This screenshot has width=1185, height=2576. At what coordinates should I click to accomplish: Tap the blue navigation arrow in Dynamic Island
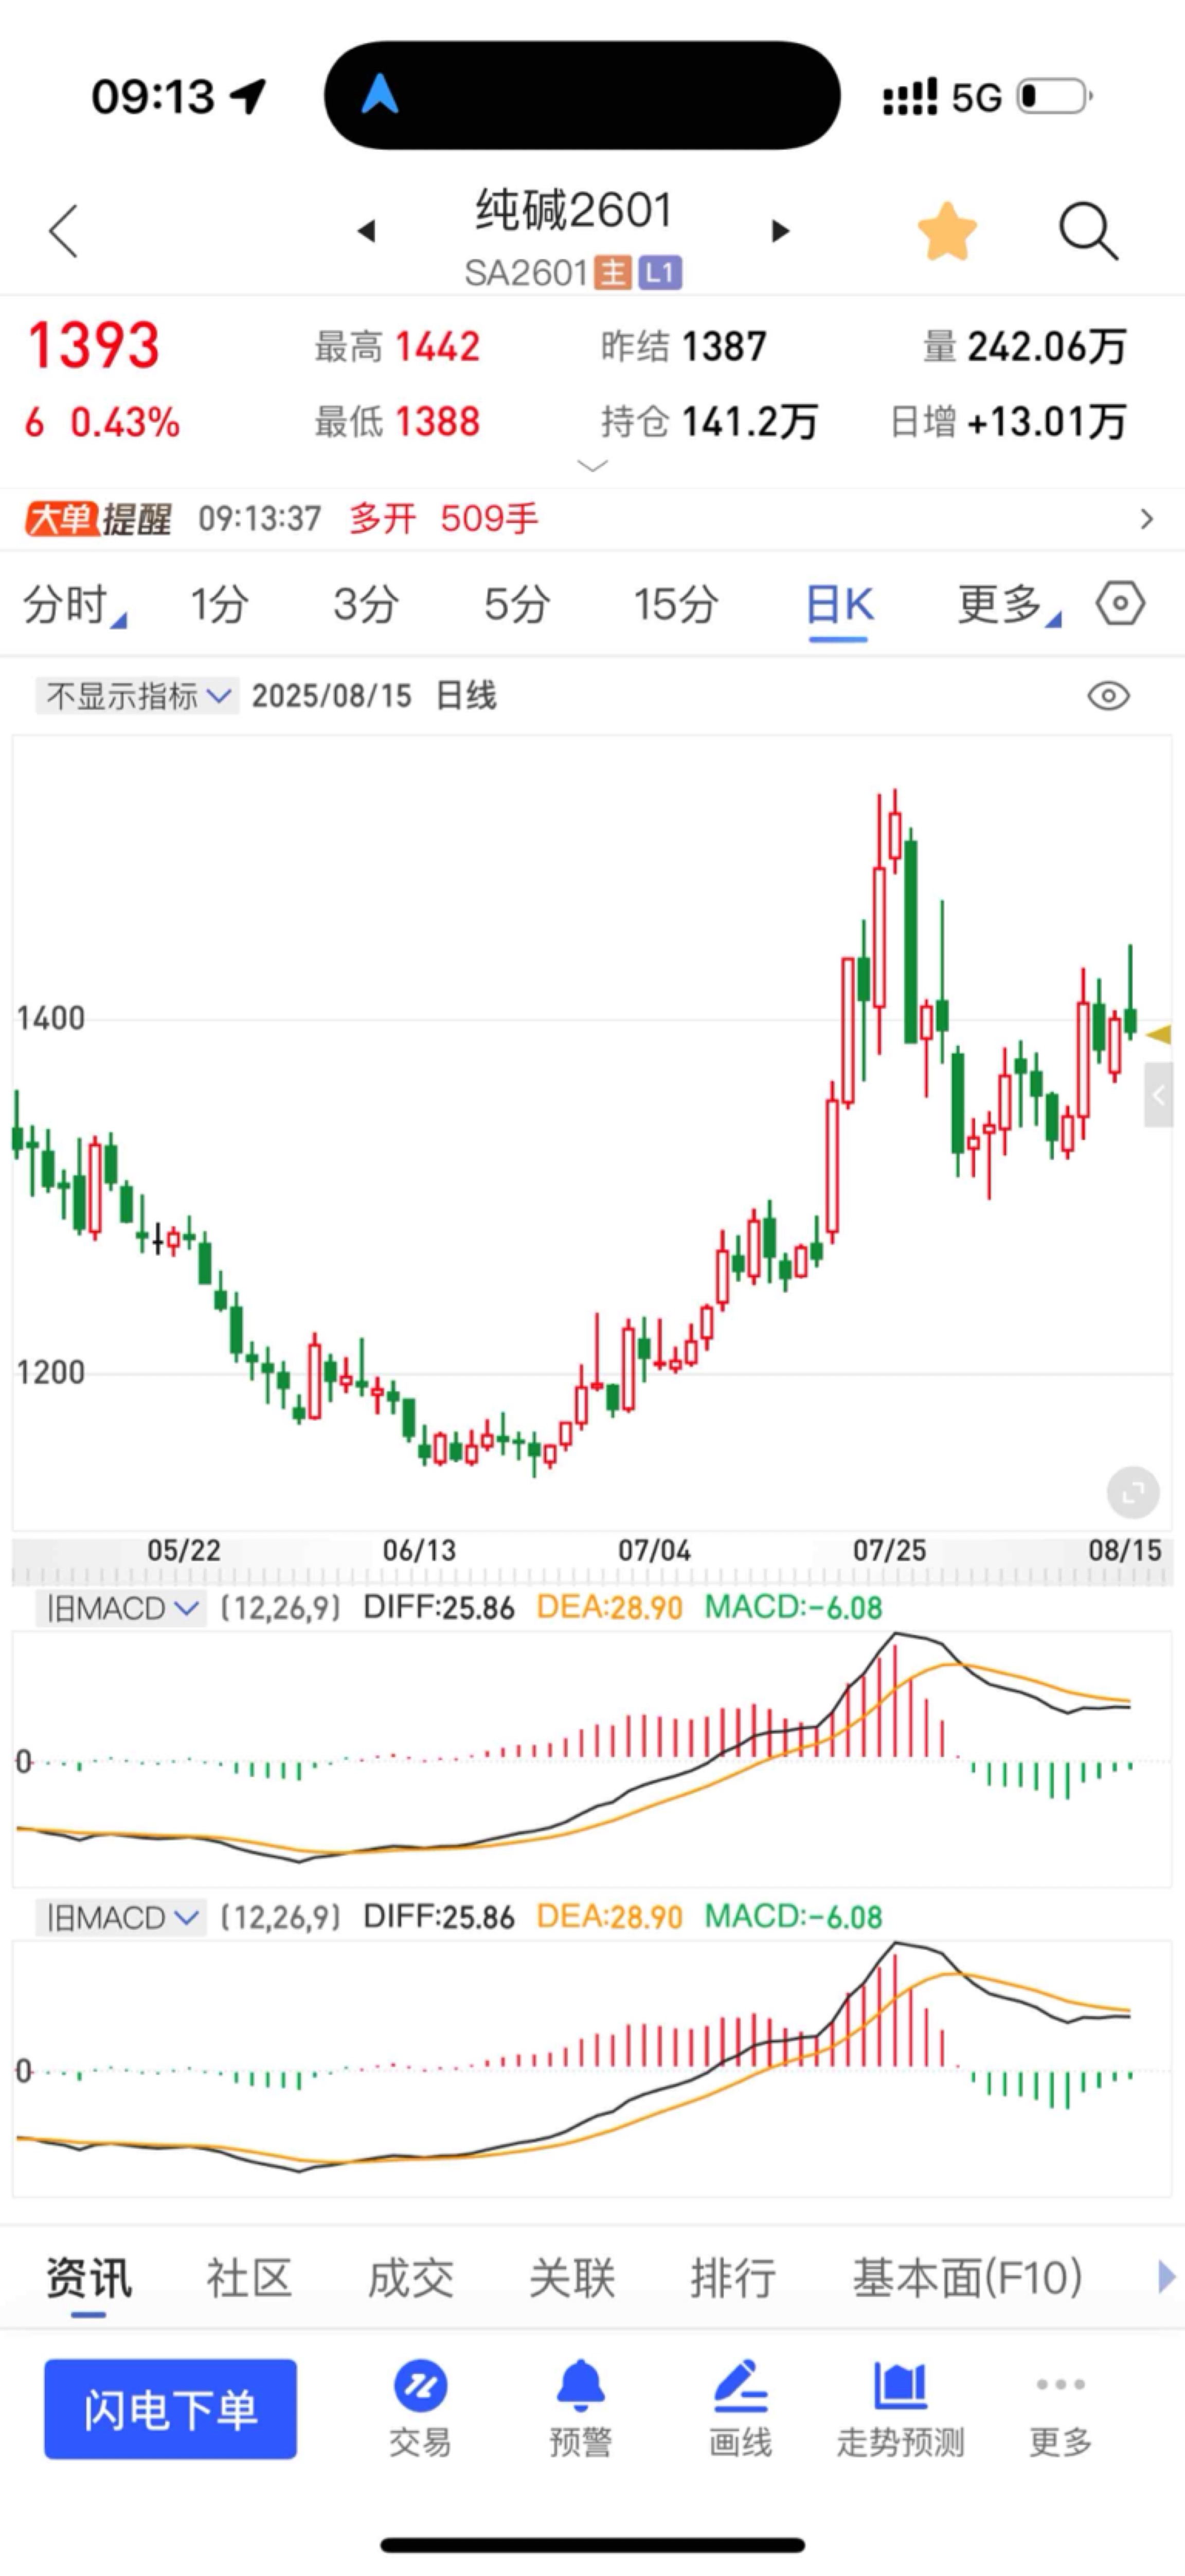coord(380,95)
